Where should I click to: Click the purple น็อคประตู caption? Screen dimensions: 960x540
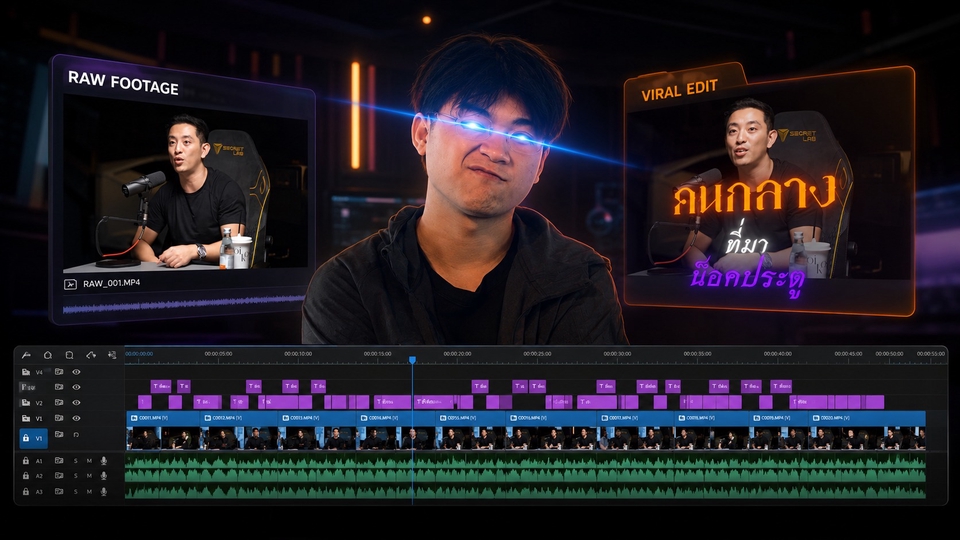tap(748, 277)
